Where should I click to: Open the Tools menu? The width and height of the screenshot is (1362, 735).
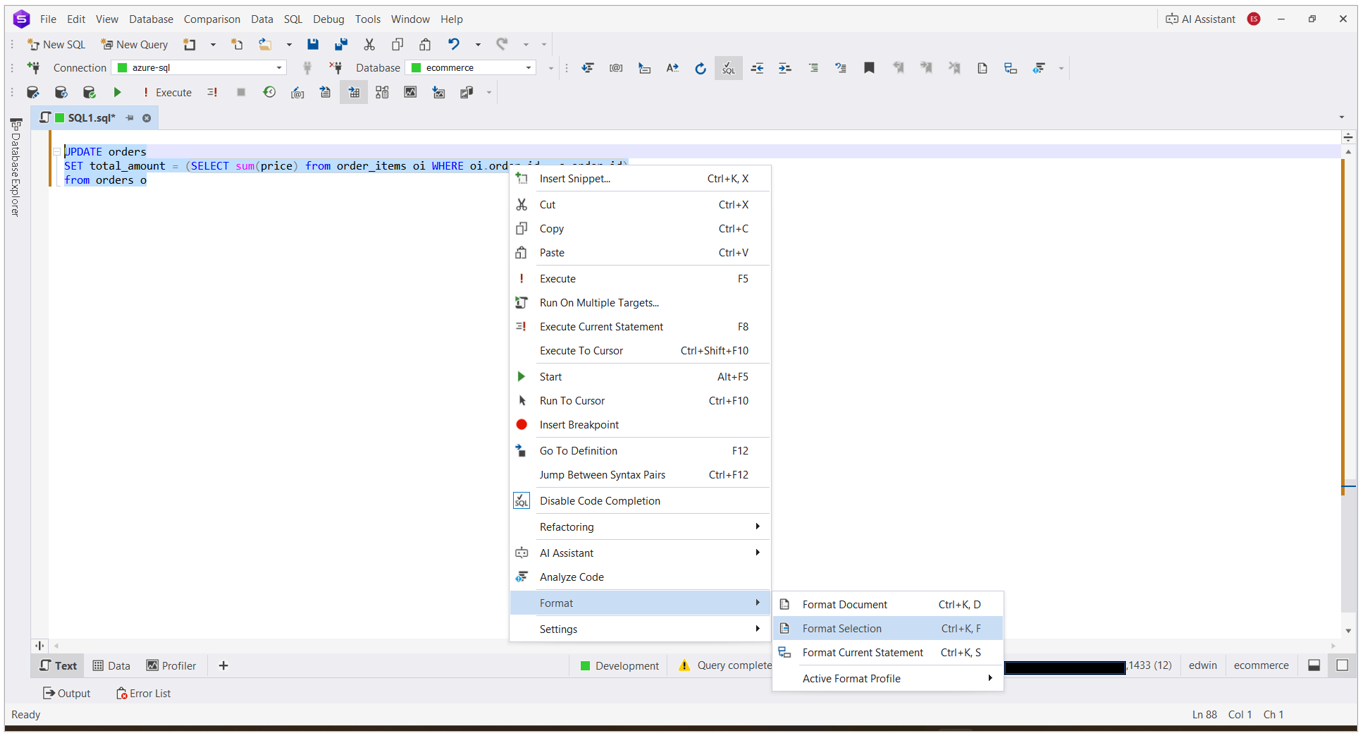(x=368, y=19)
